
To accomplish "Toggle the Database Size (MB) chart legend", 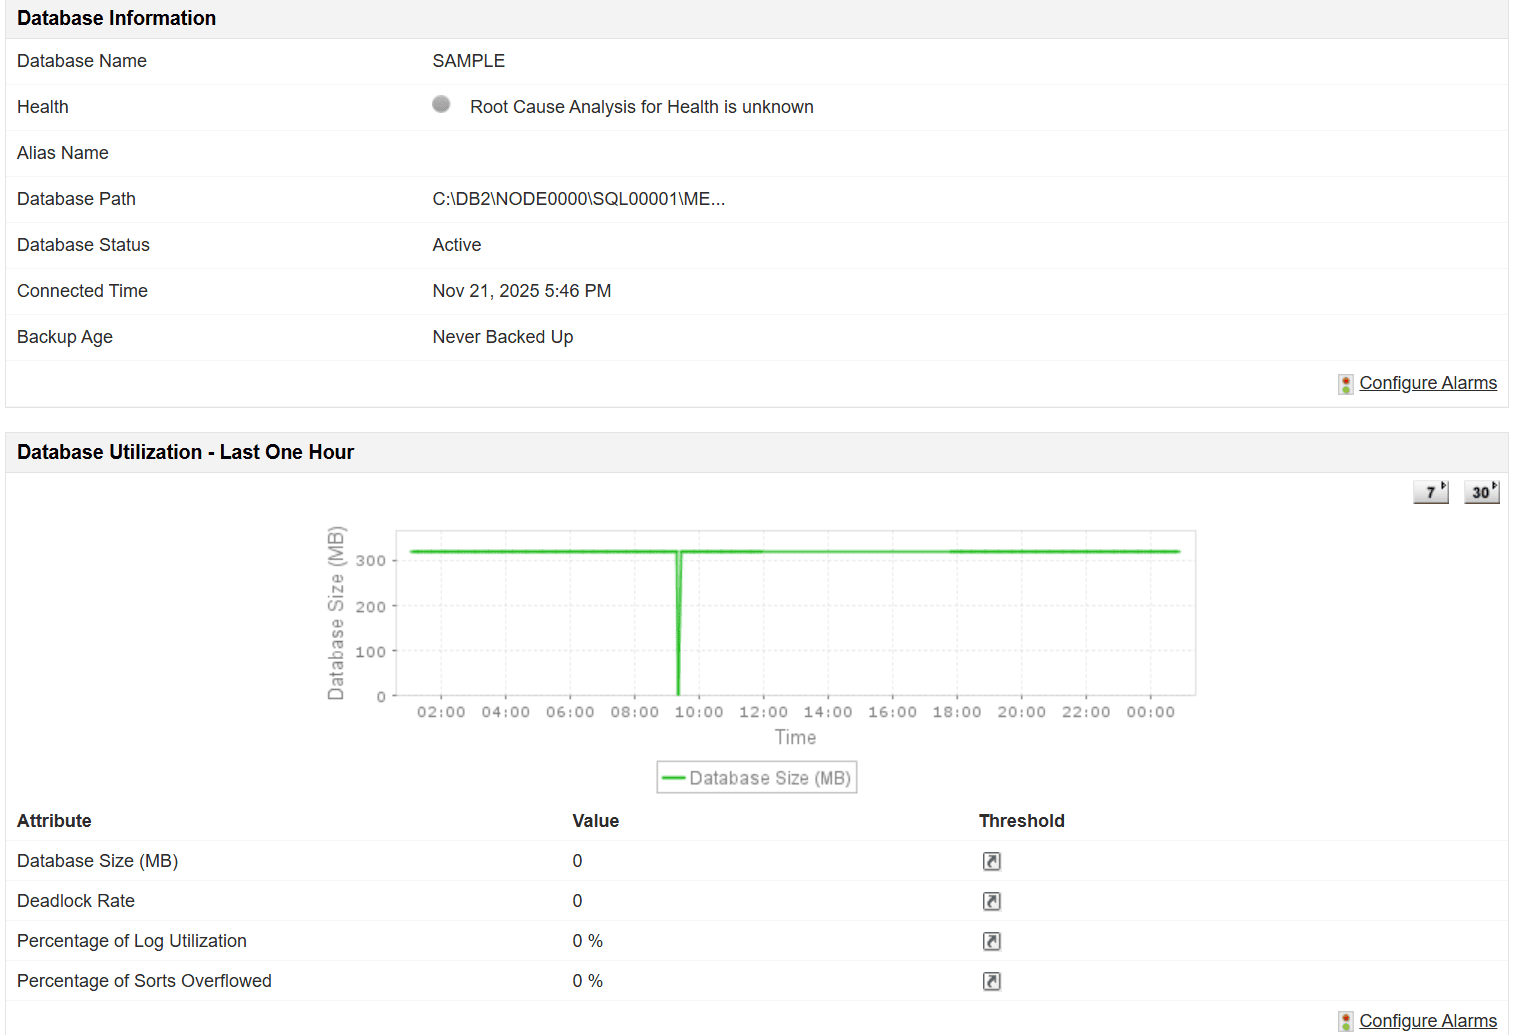I will pos(756,777).
